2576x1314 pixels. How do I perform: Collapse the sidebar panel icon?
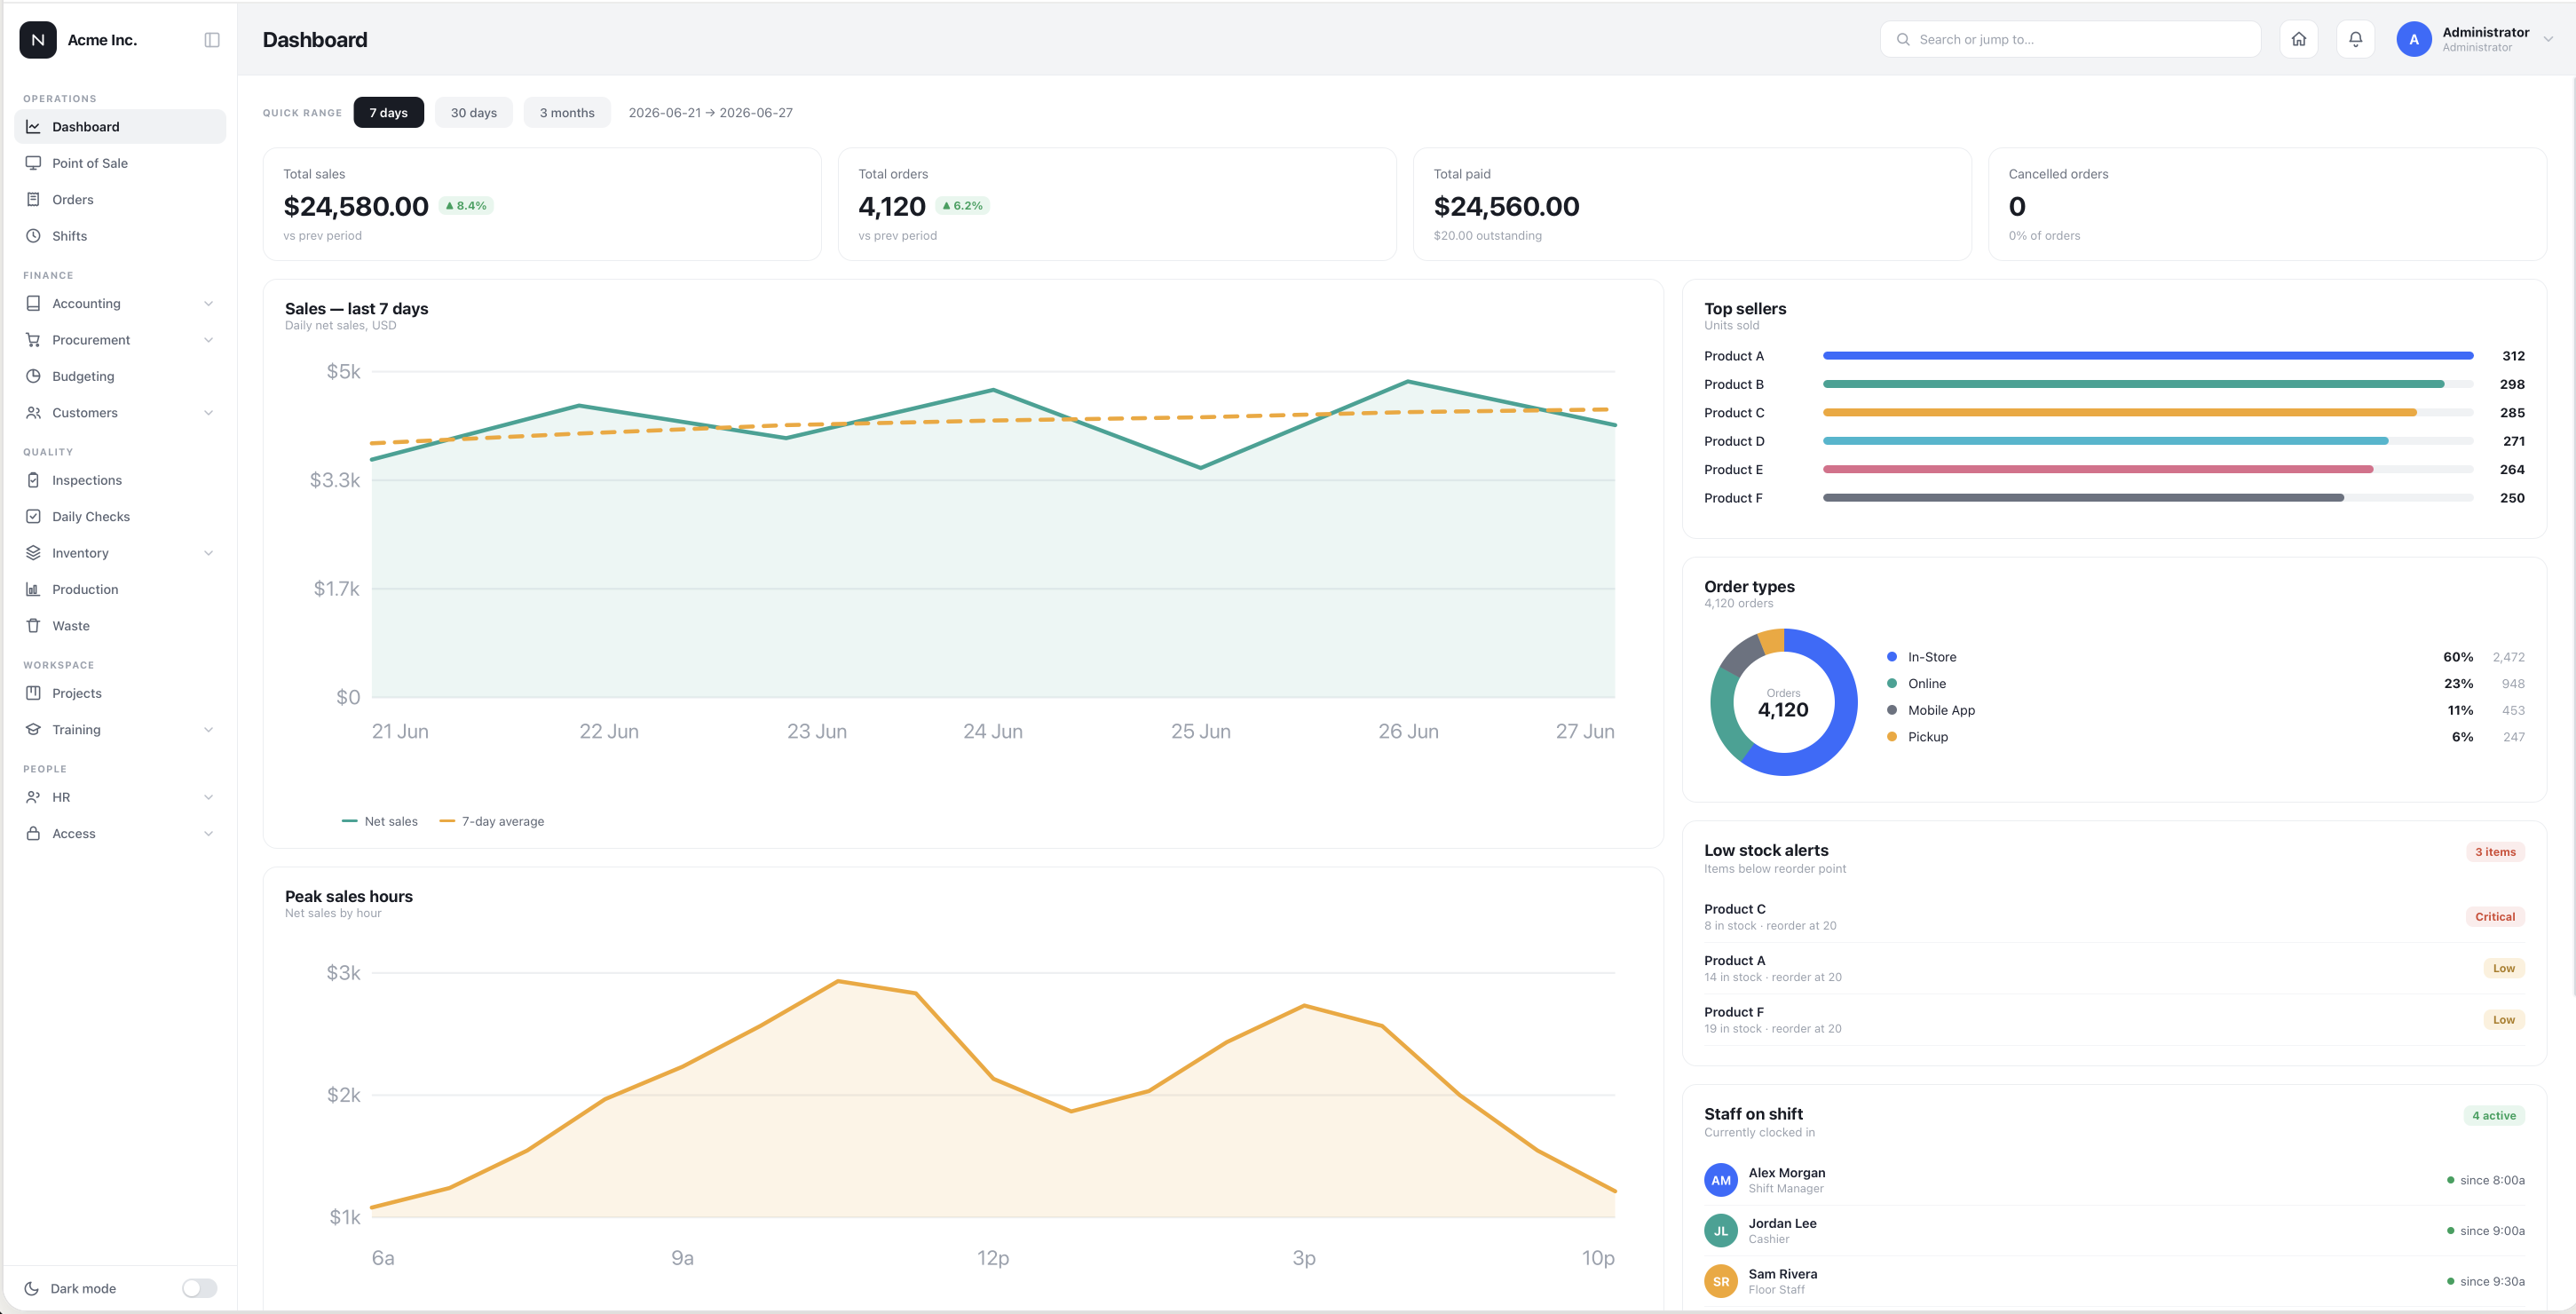212,40
